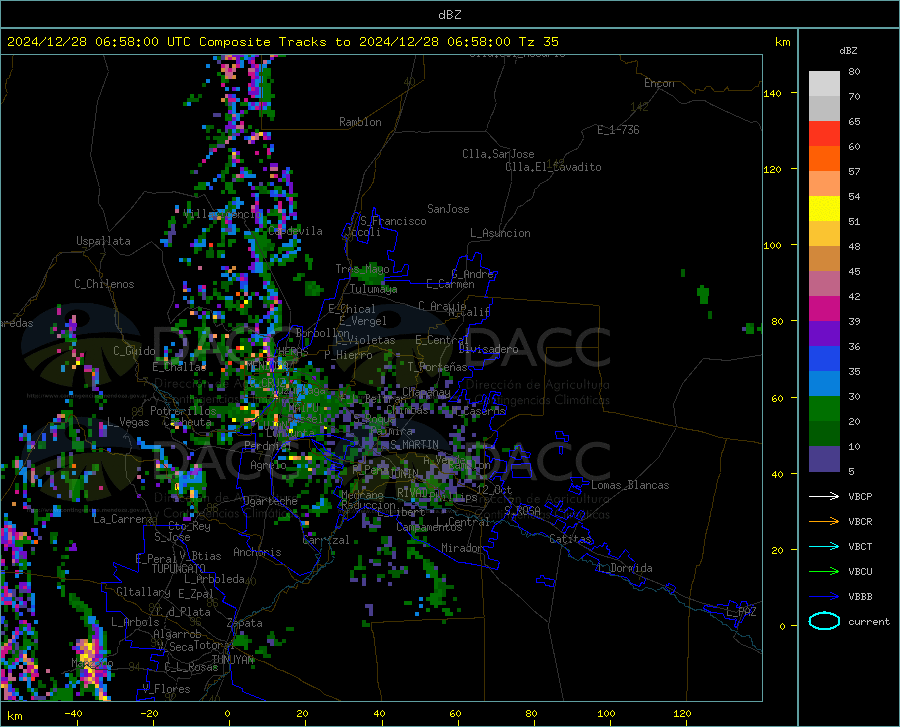Image resolution: width=900 pixels, height=727 pixels.
Task: Click the Mirador label
Action: [462, 548]
